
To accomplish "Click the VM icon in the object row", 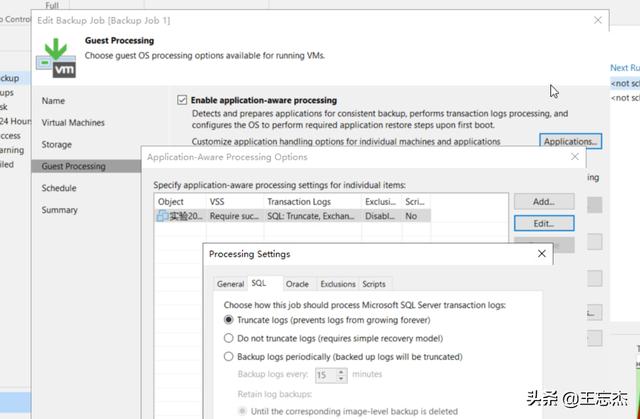I will [162, 216].
